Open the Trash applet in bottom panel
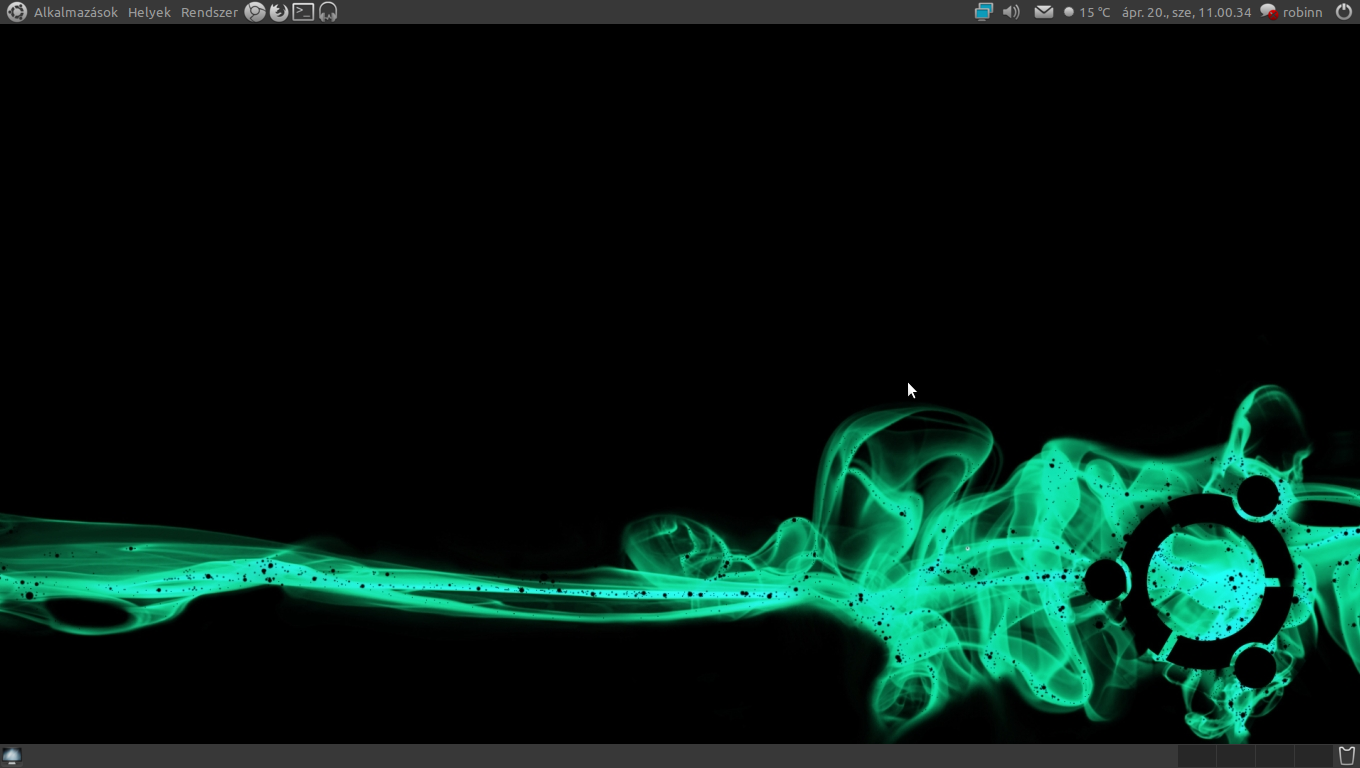Screen dimensions: 1360x768 (x=1346, y=756)
